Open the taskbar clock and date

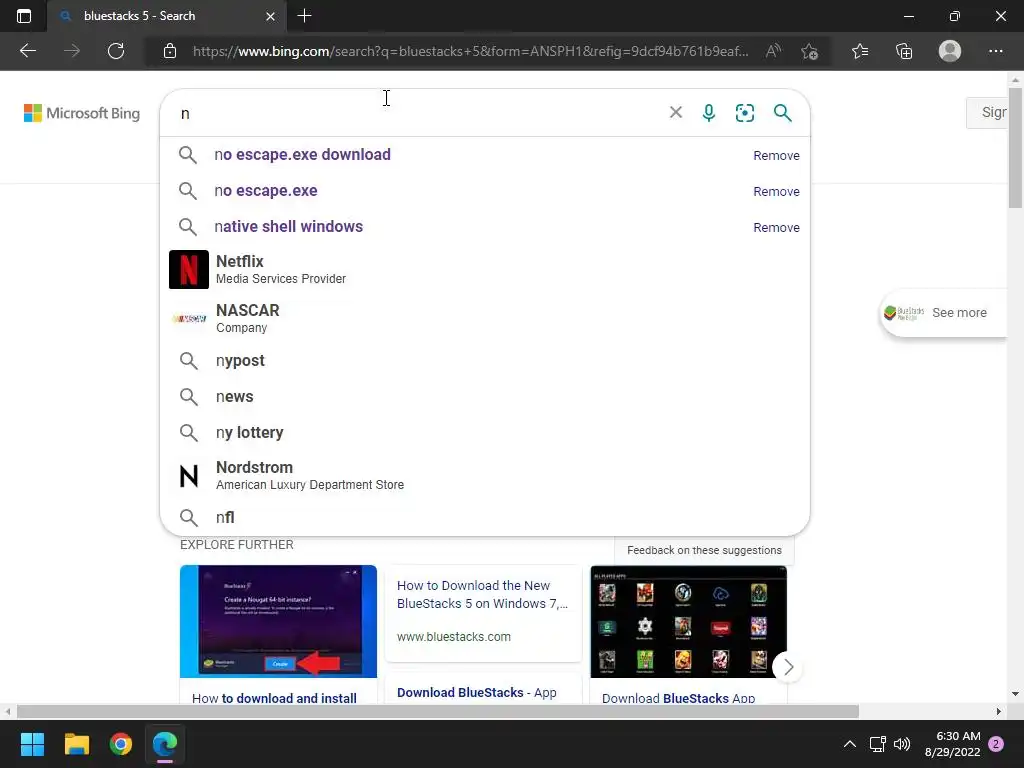click(x=952, y=744)
